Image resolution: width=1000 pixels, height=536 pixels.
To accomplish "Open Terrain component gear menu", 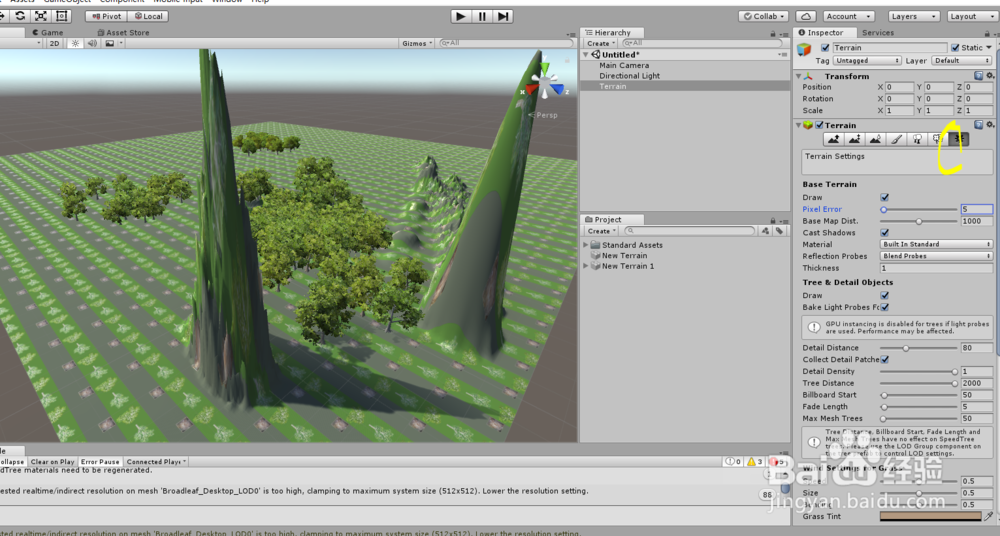I will point(990,125).
